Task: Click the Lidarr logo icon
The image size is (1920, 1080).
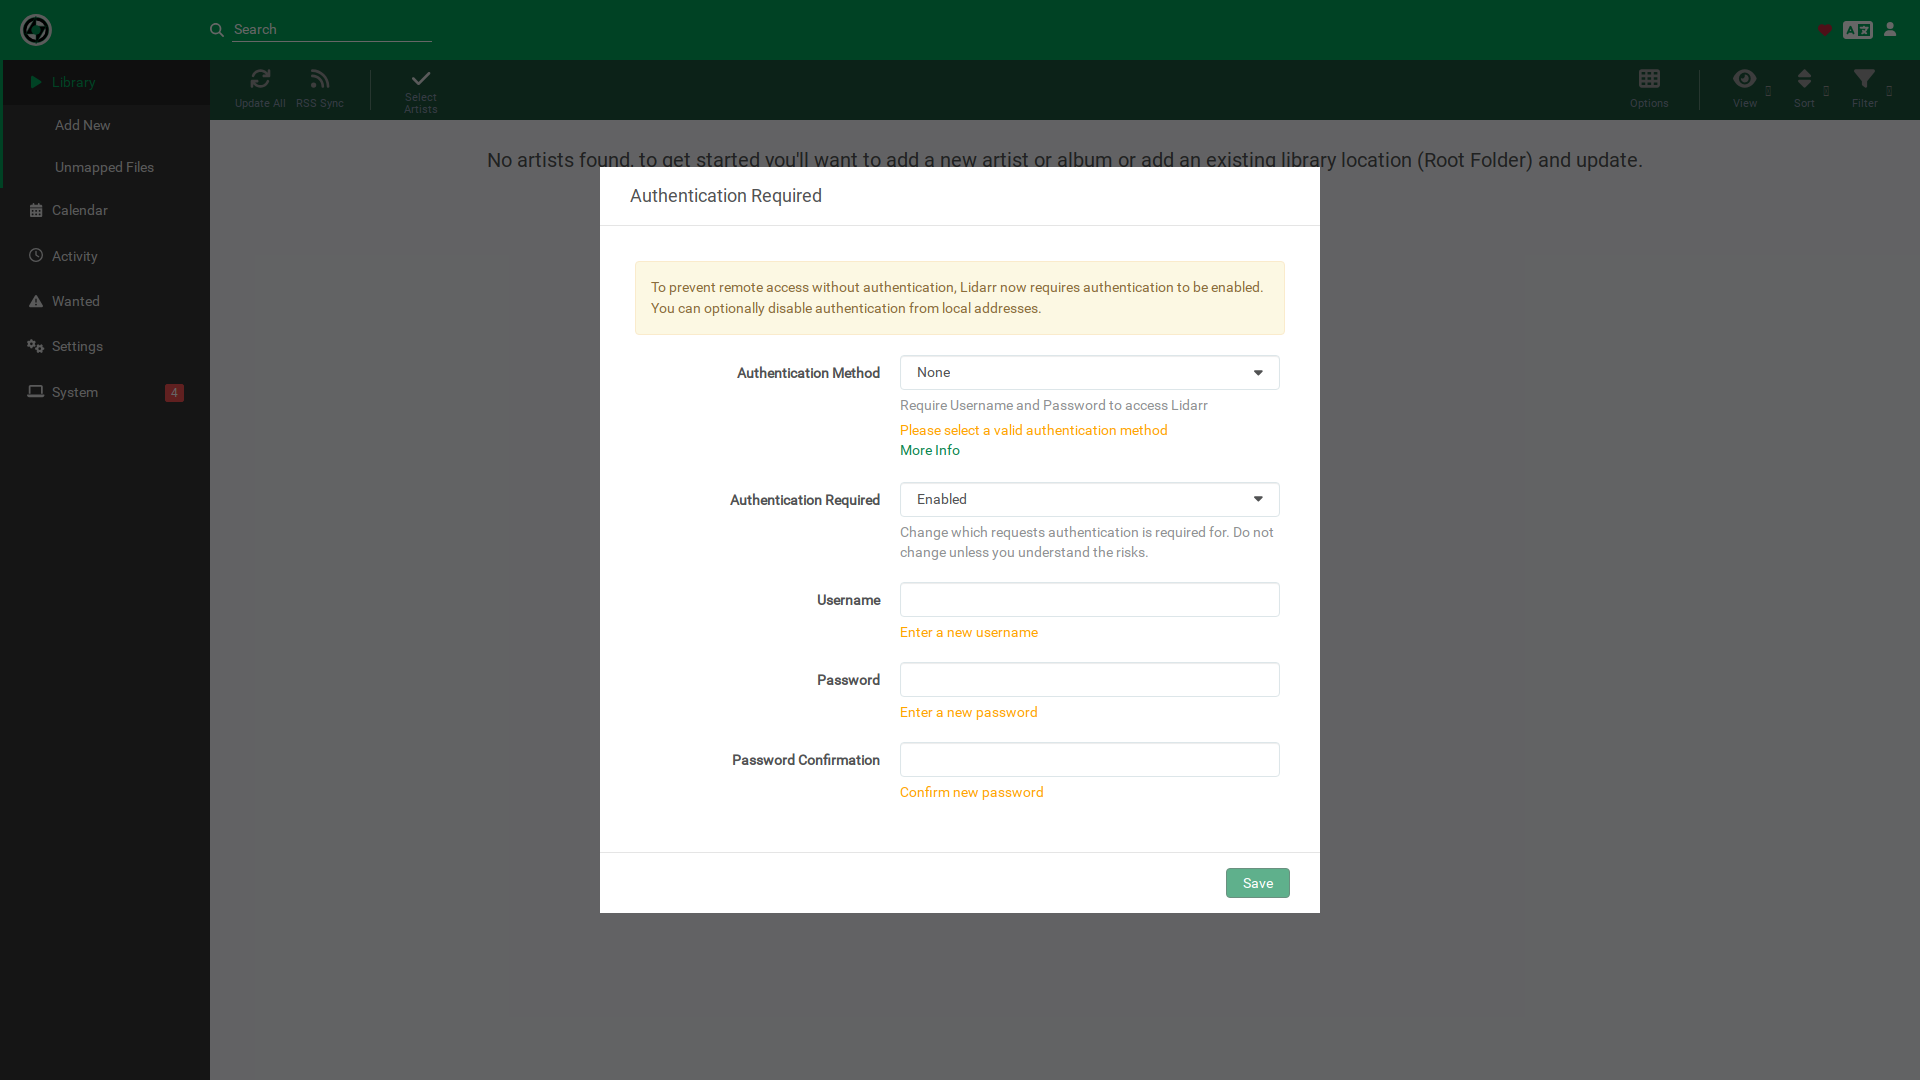Action: point(36,30)
